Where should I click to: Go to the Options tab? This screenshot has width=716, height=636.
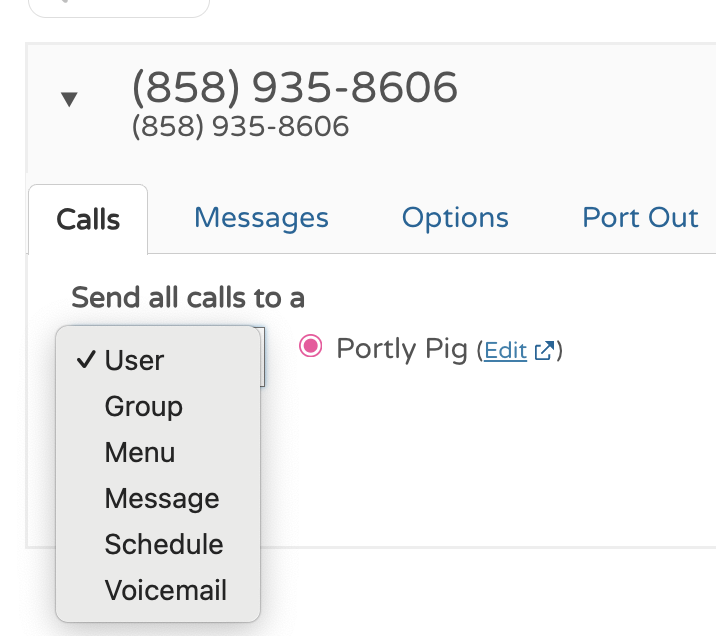pos(455,218)
